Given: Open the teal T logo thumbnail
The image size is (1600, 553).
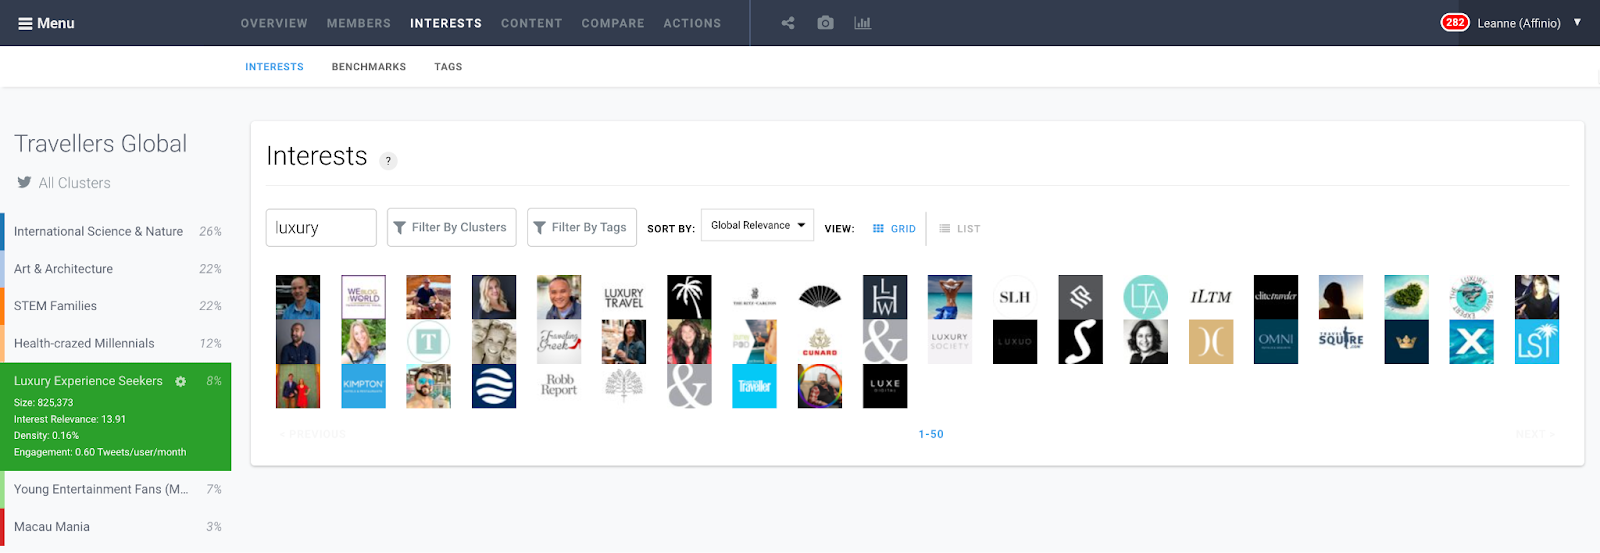Looking at the screenshot, I should coord(428,342).
